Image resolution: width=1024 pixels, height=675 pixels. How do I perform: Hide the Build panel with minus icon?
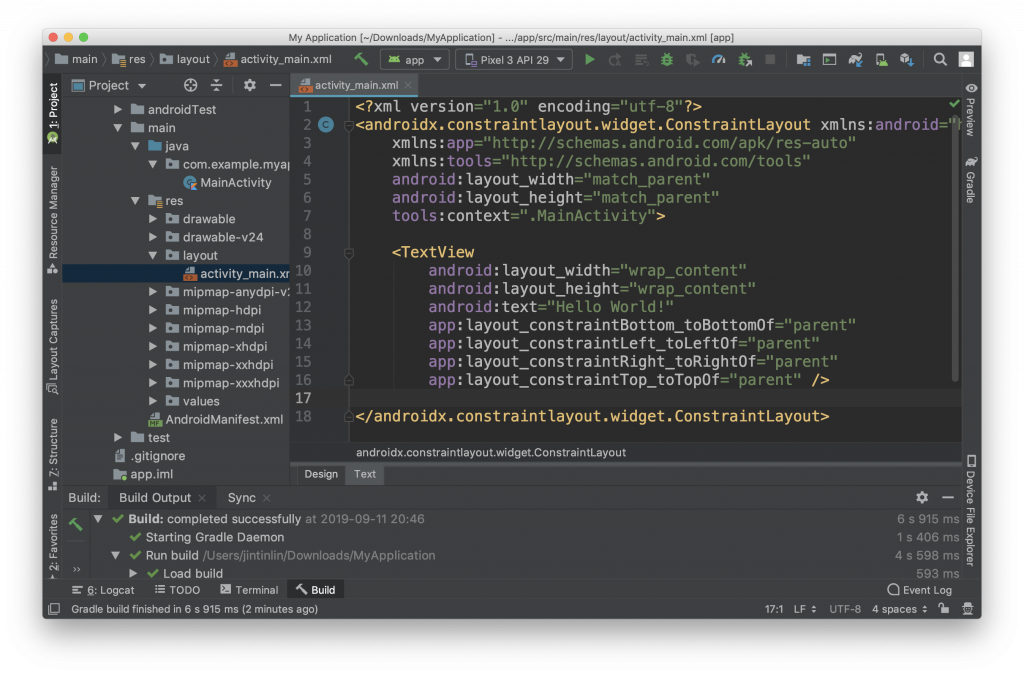pos(948,497)
